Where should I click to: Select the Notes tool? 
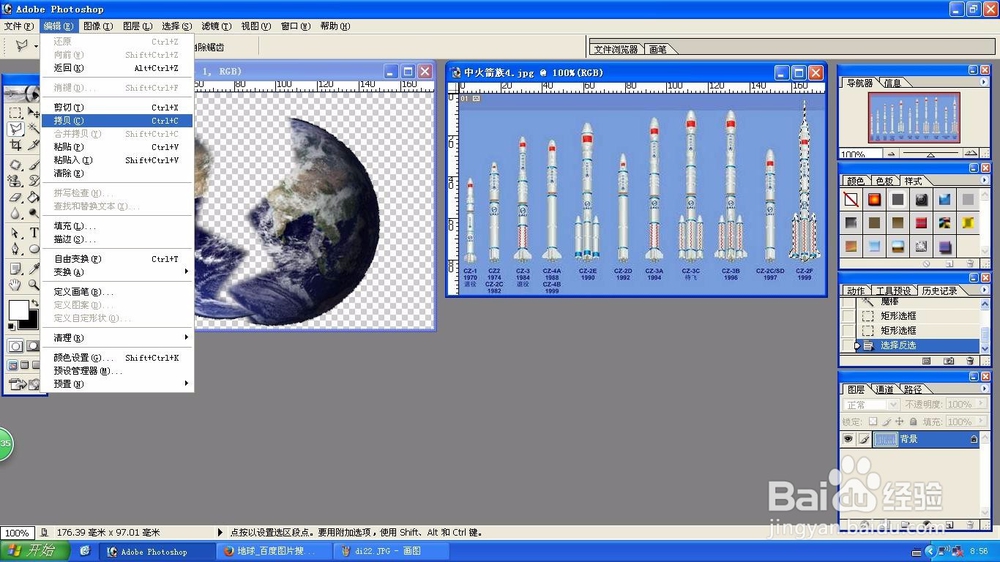[15, 269]
